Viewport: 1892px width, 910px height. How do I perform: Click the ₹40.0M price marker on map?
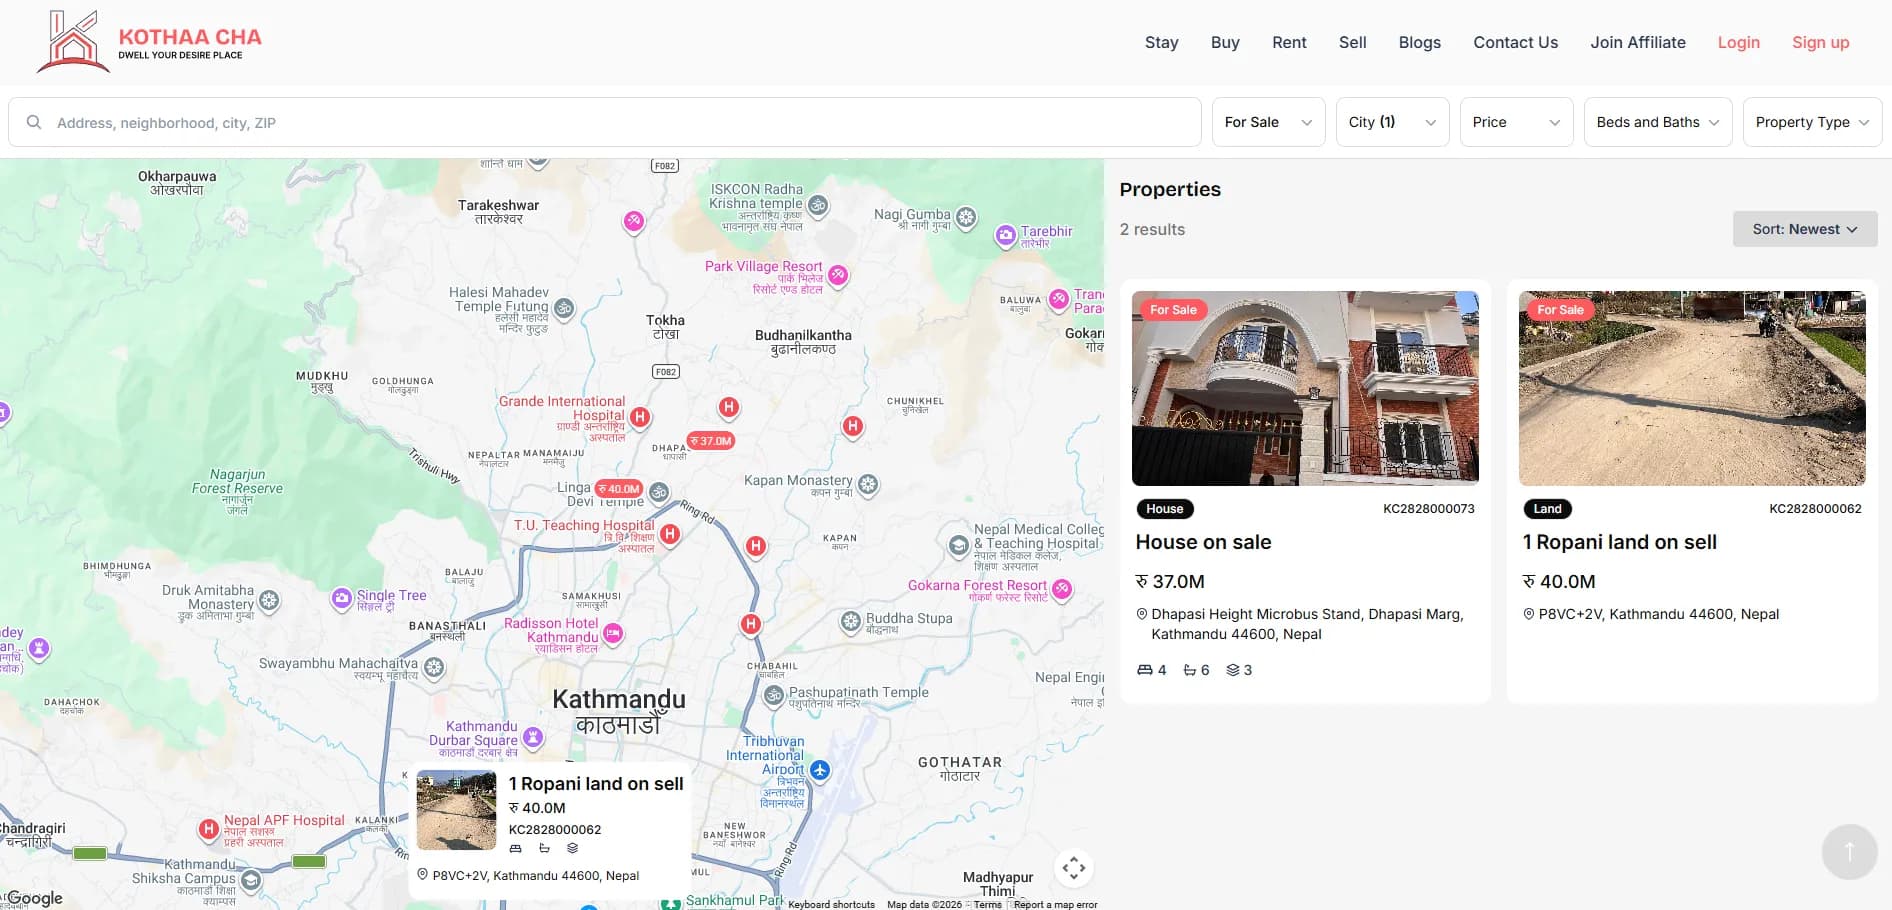click(x=619, y=489)
